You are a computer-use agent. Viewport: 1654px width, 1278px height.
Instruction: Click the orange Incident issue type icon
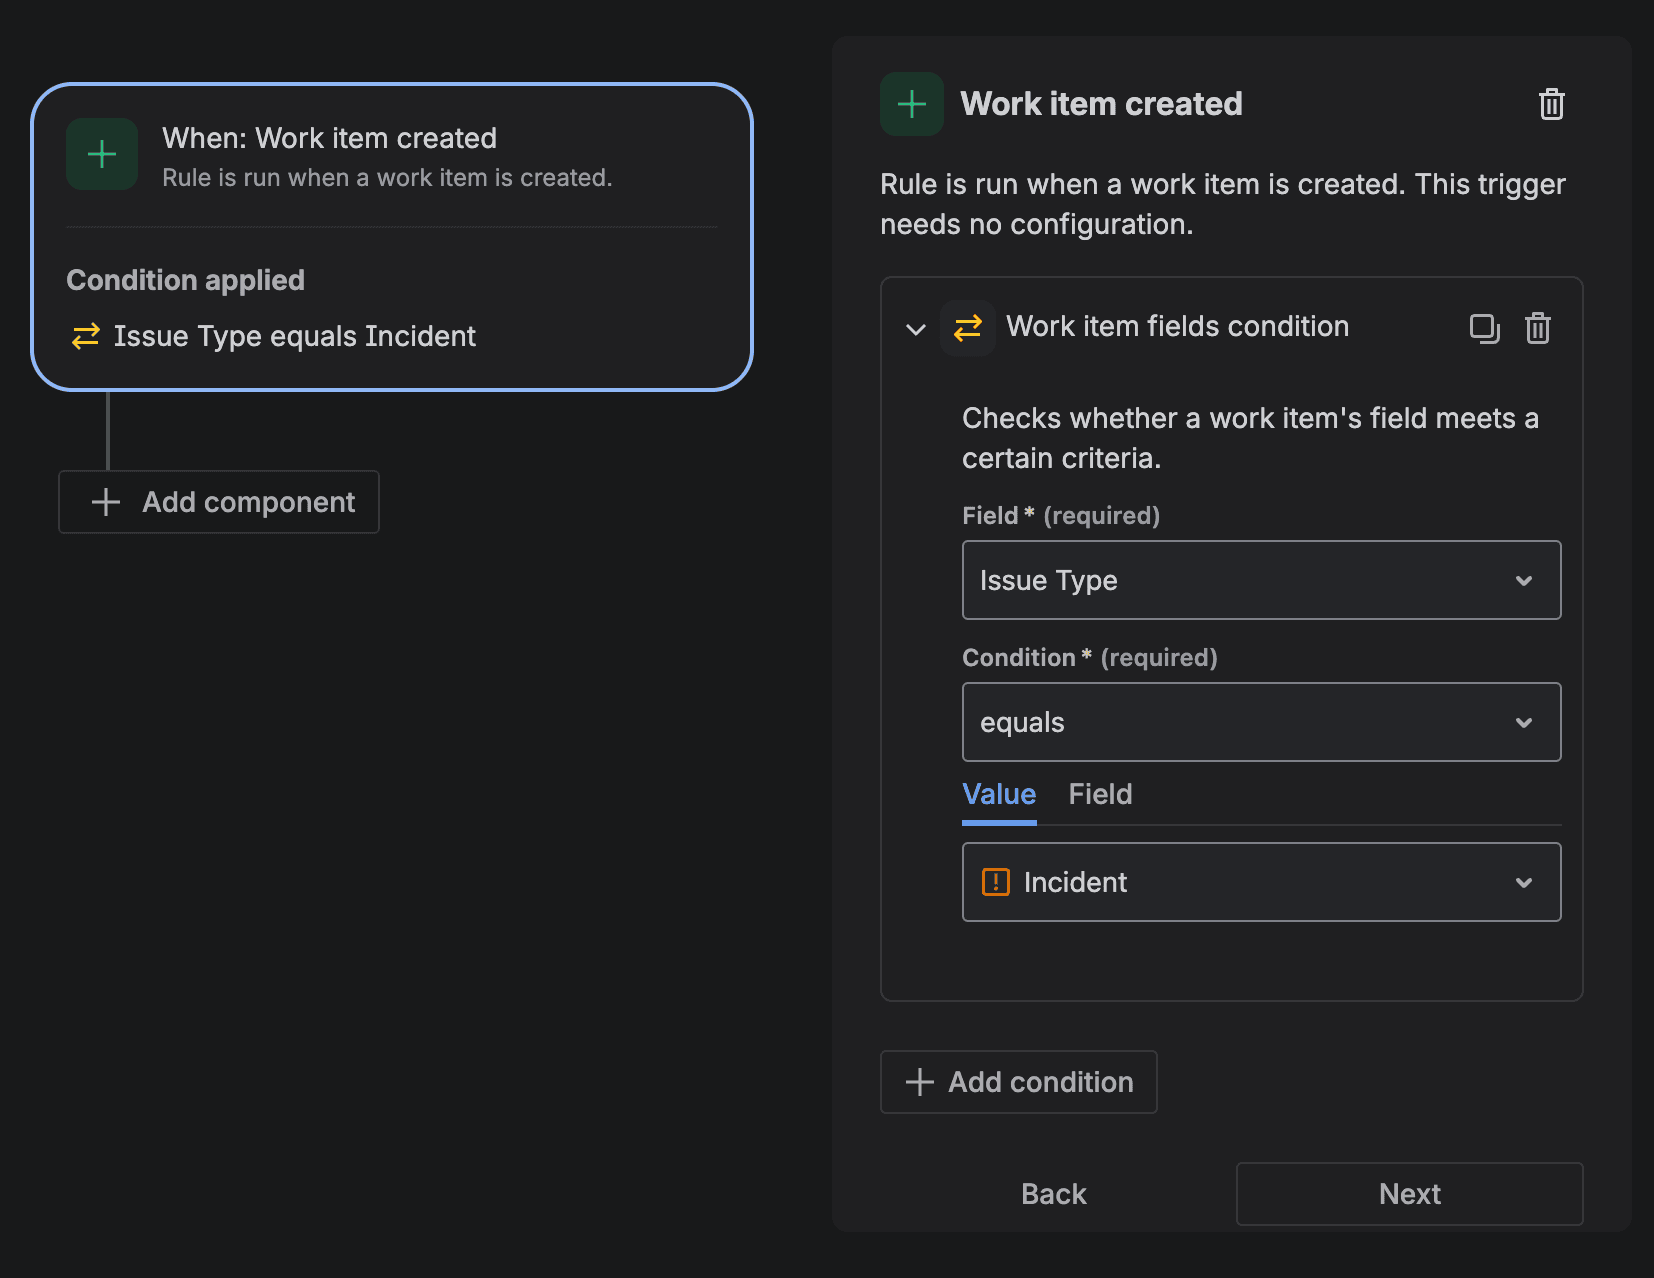(x=997, y=882)
